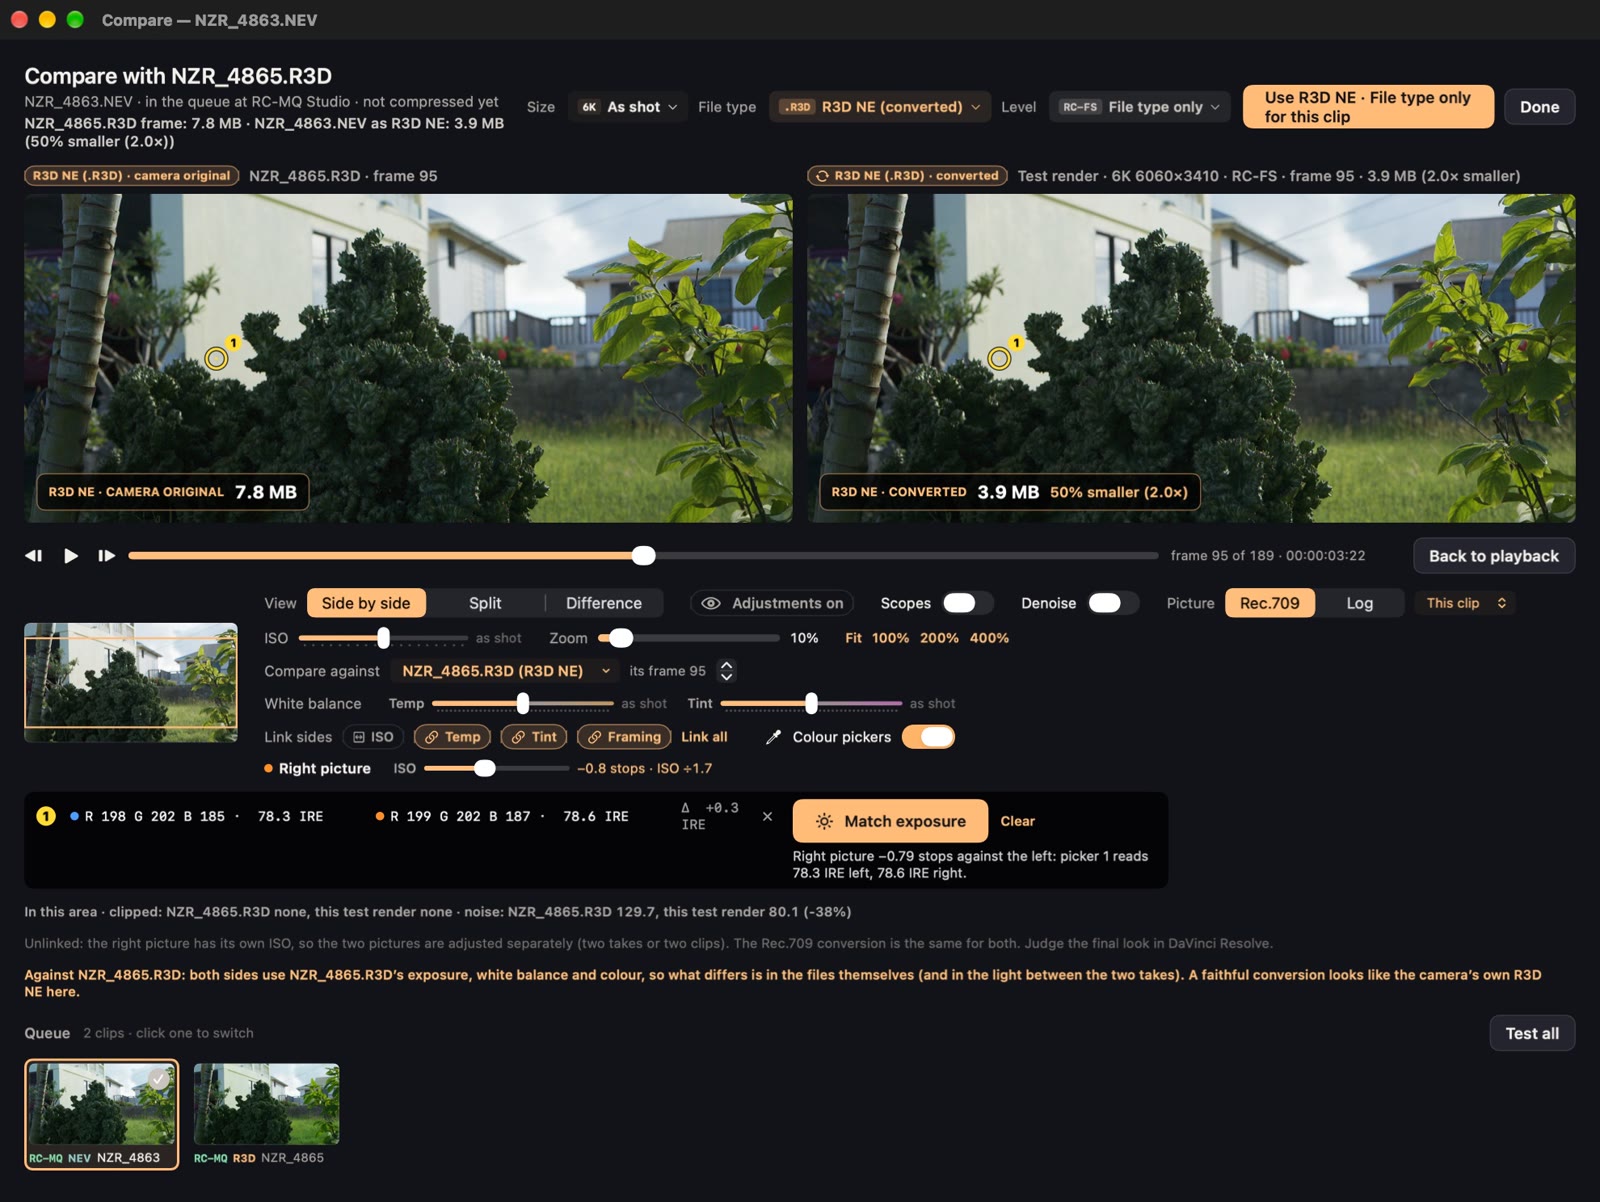Click Match exposure button
Image resolution: width=1600 pixels, height=1202 pixels.
coord(890,821)
